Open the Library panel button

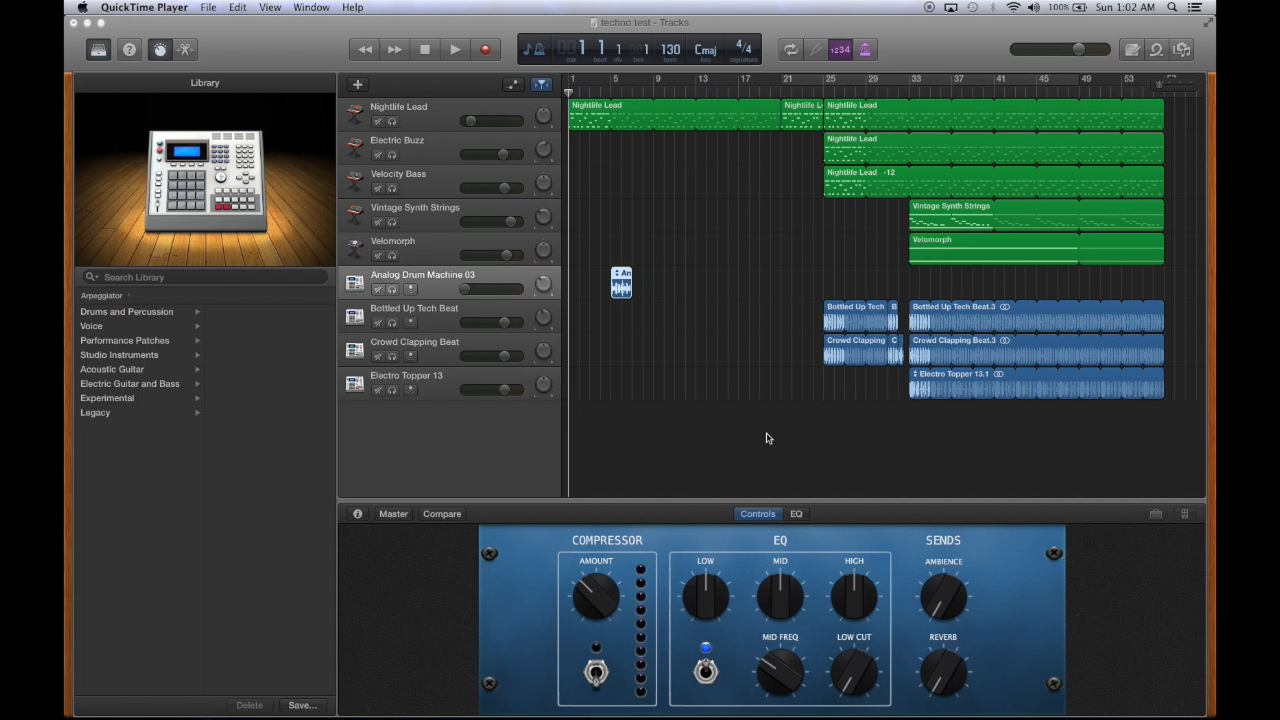[98, 50]
